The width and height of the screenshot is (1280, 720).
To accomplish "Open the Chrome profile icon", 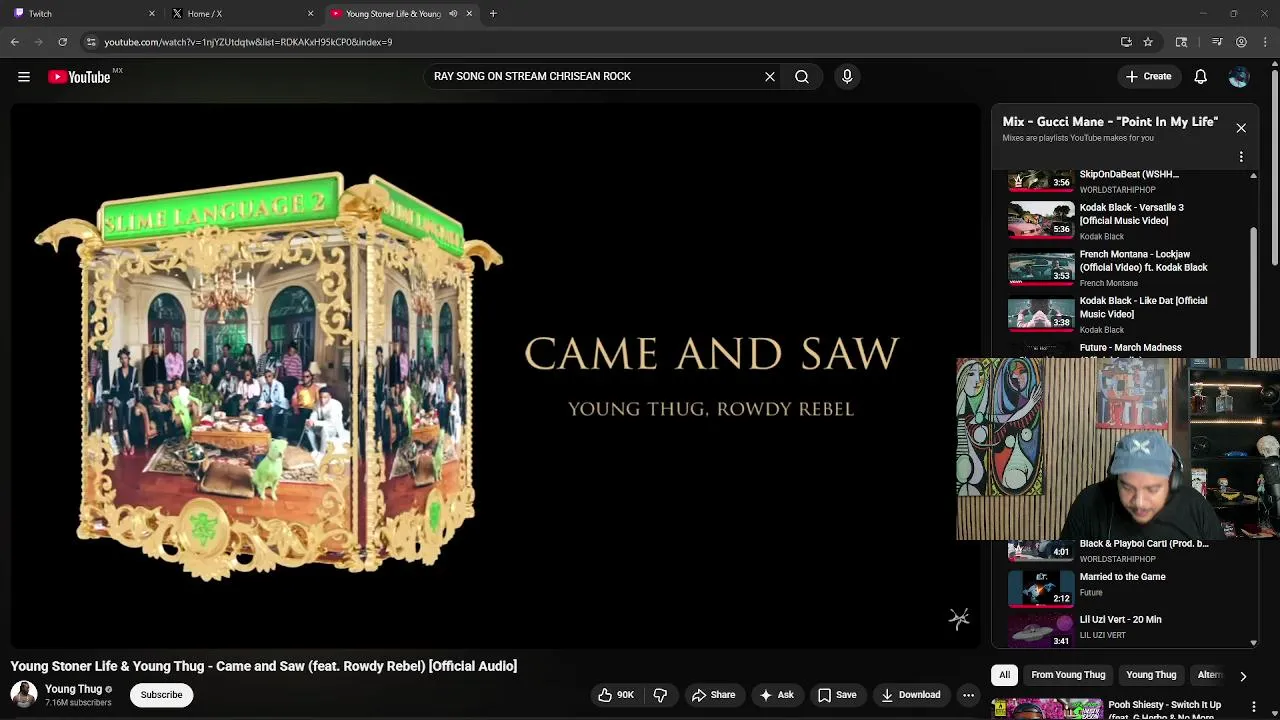I will tap(1241, 42).
